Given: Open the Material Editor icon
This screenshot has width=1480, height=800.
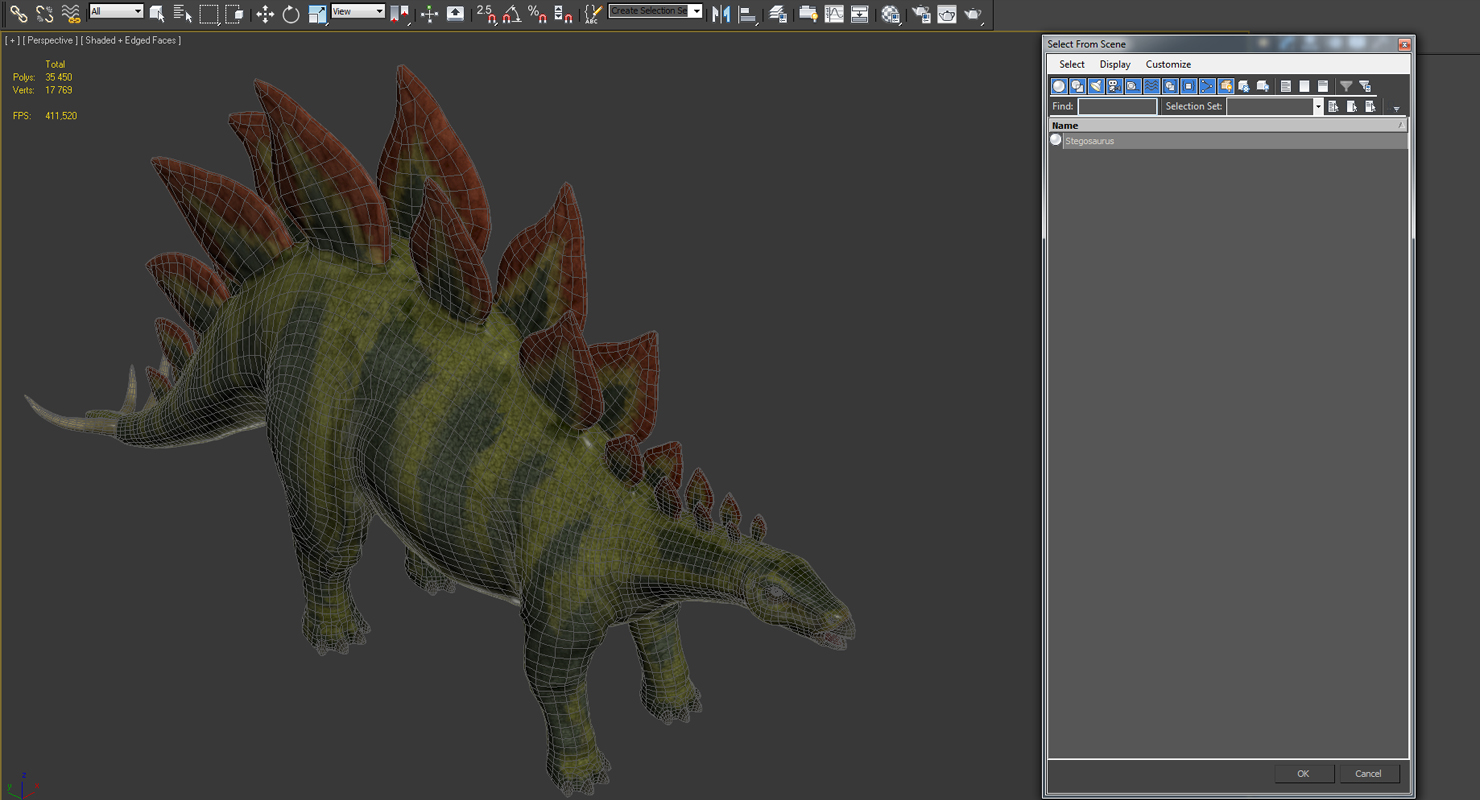Looking at the screenshot, I should 890,14.
